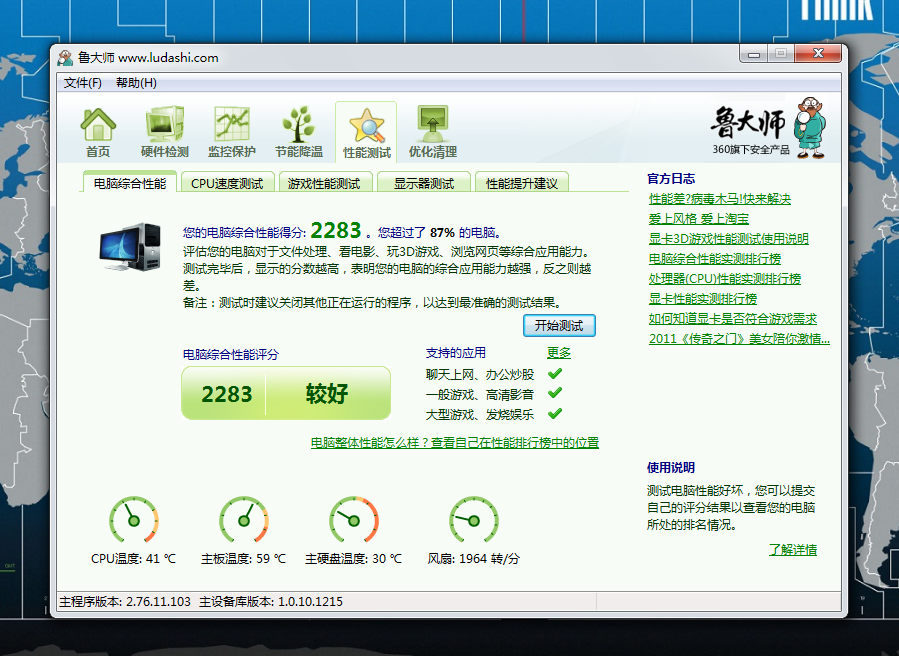Open 处理器(CPU)性能实测排行榜 link
The height and width of the screenshot is (656, 899).
click(725, 279)
